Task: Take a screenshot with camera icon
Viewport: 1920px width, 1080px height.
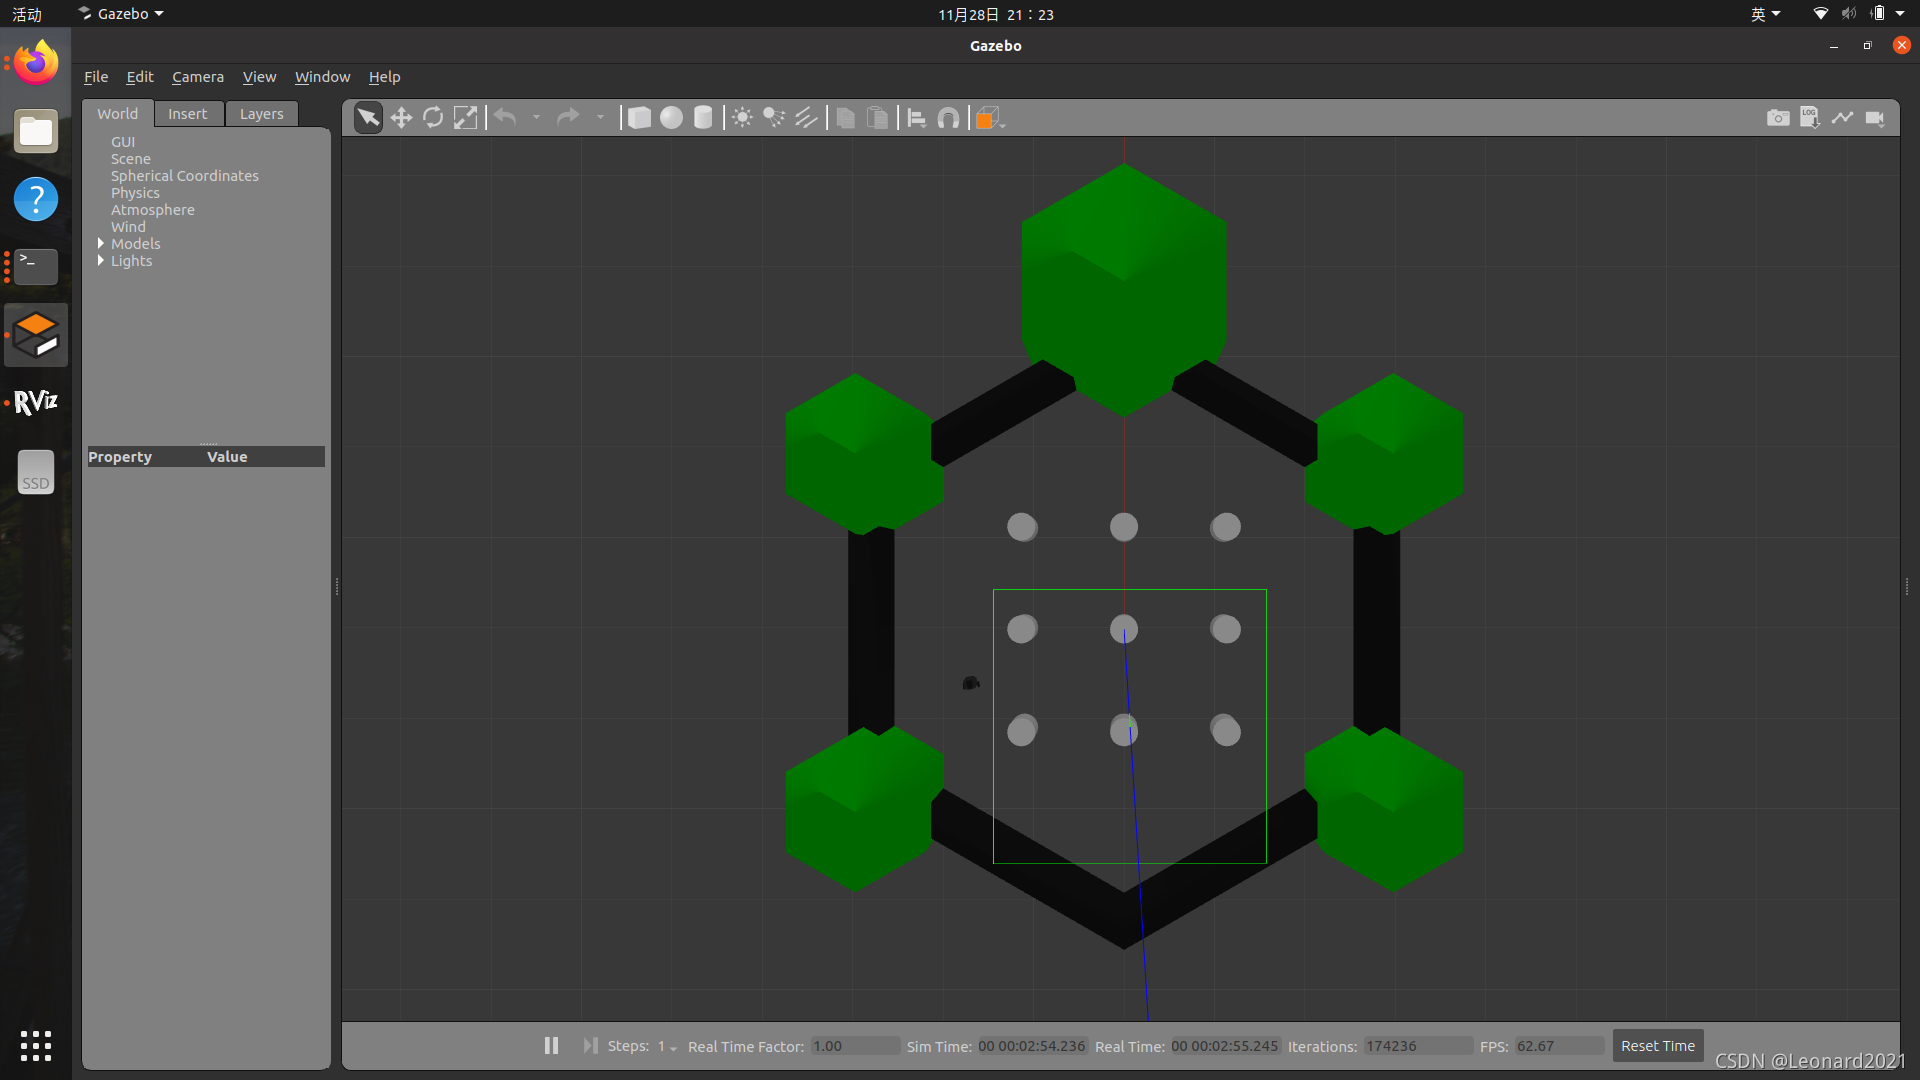Action: (x=1778, y=118)
